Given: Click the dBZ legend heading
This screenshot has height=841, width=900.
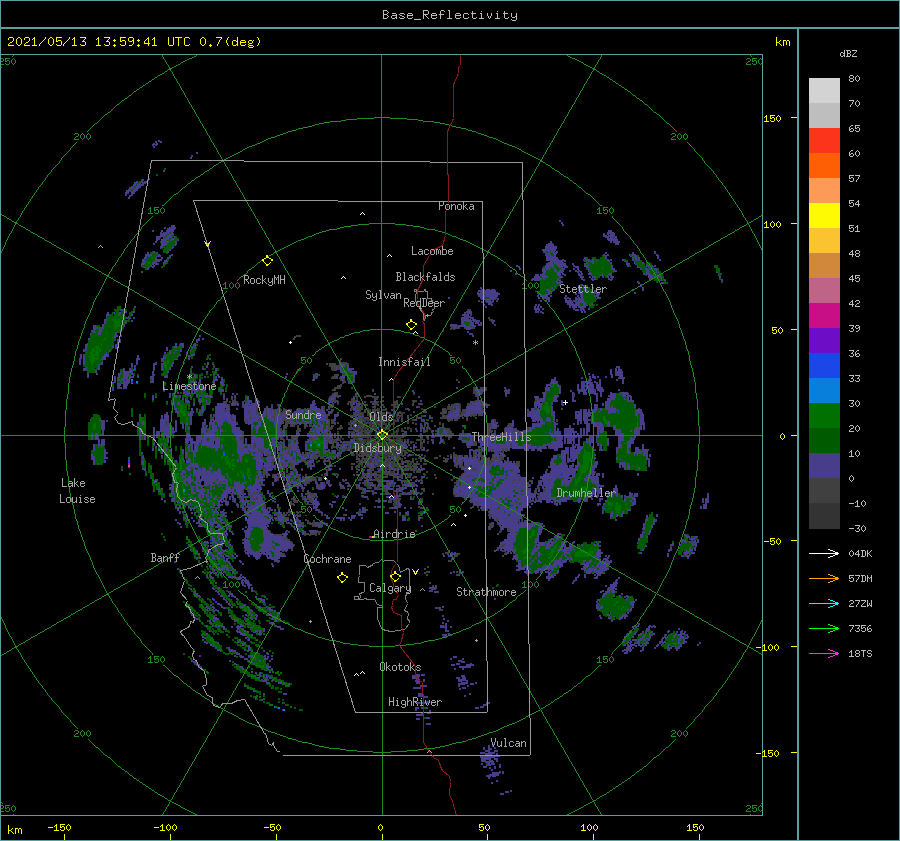Looking at the screenshot, I should point(848,54).
